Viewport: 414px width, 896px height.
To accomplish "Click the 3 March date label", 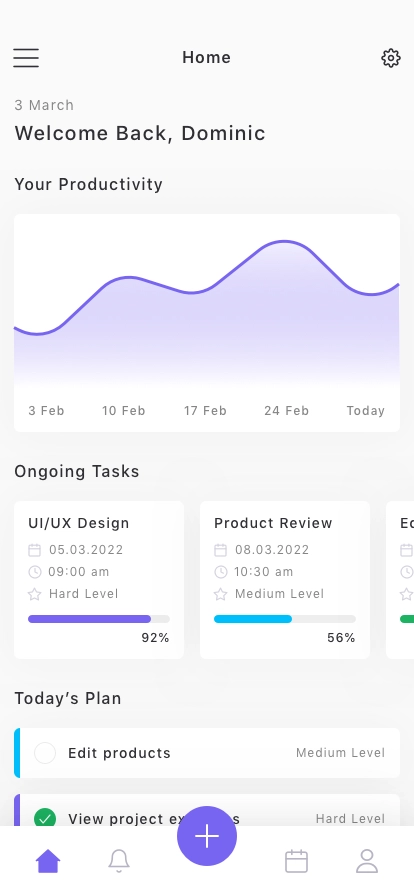I will point(44,105).
